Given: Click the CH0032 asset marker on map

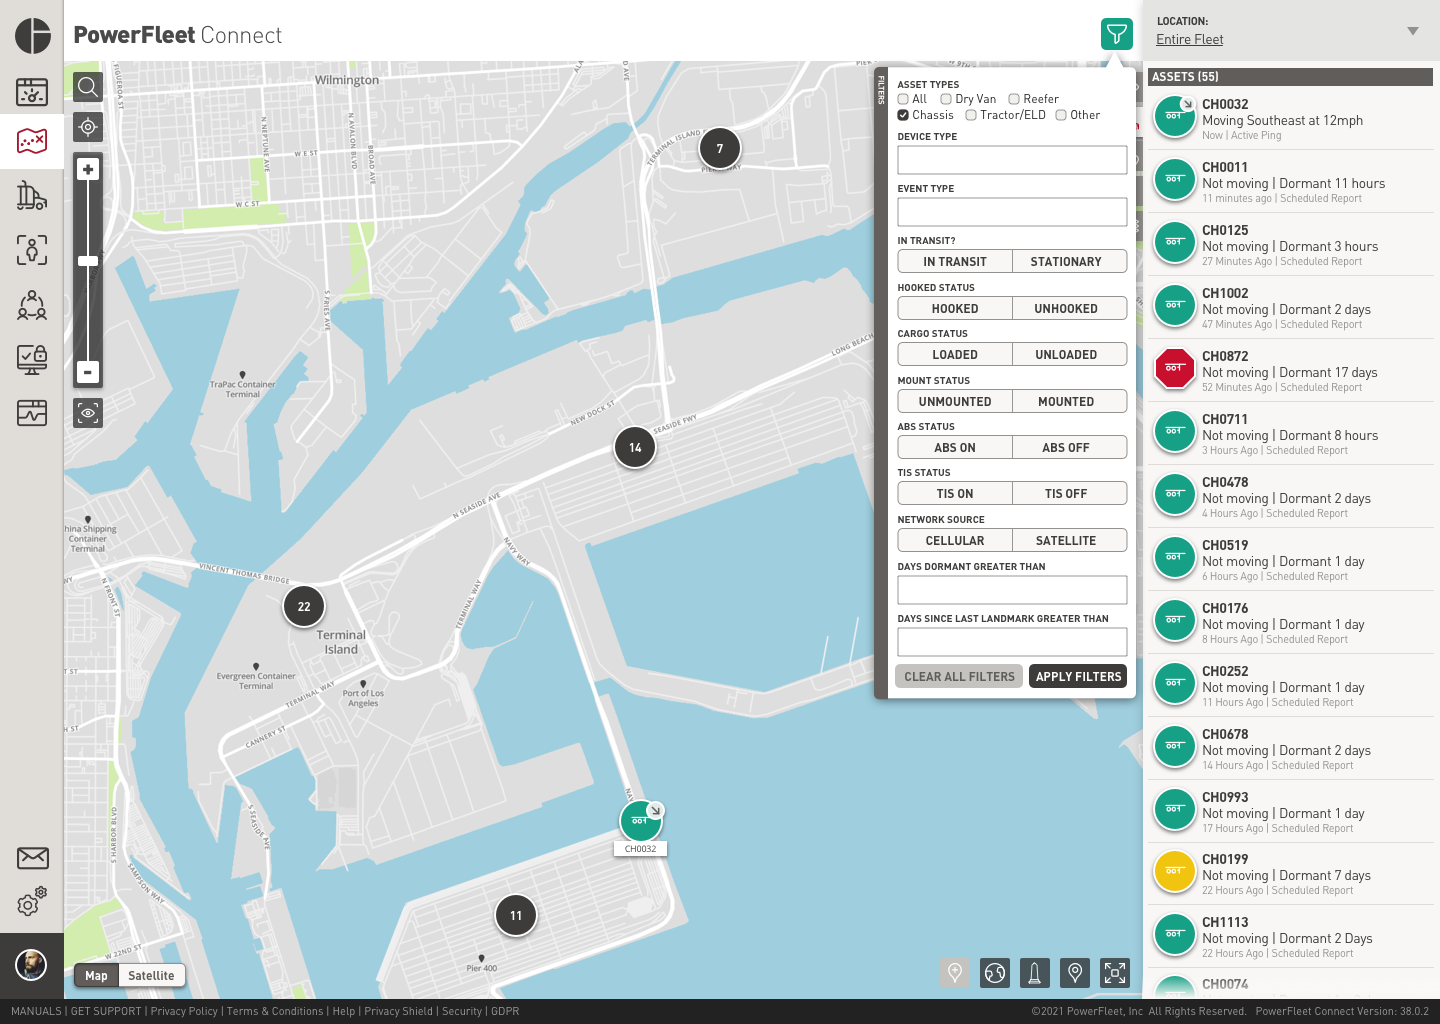Looking at the screenshot, I should 641,821.
